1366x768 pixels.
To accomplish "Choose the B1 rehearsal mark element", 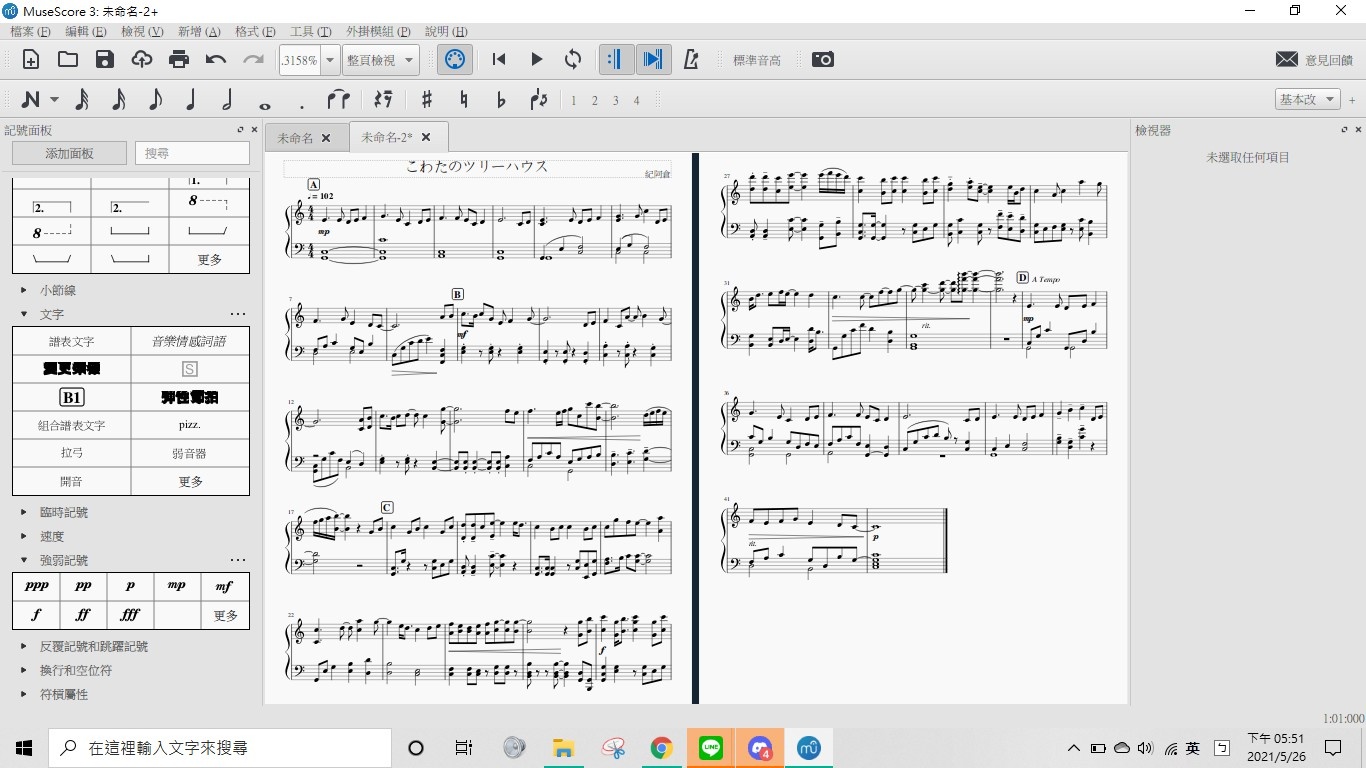I will coord(71,397).
